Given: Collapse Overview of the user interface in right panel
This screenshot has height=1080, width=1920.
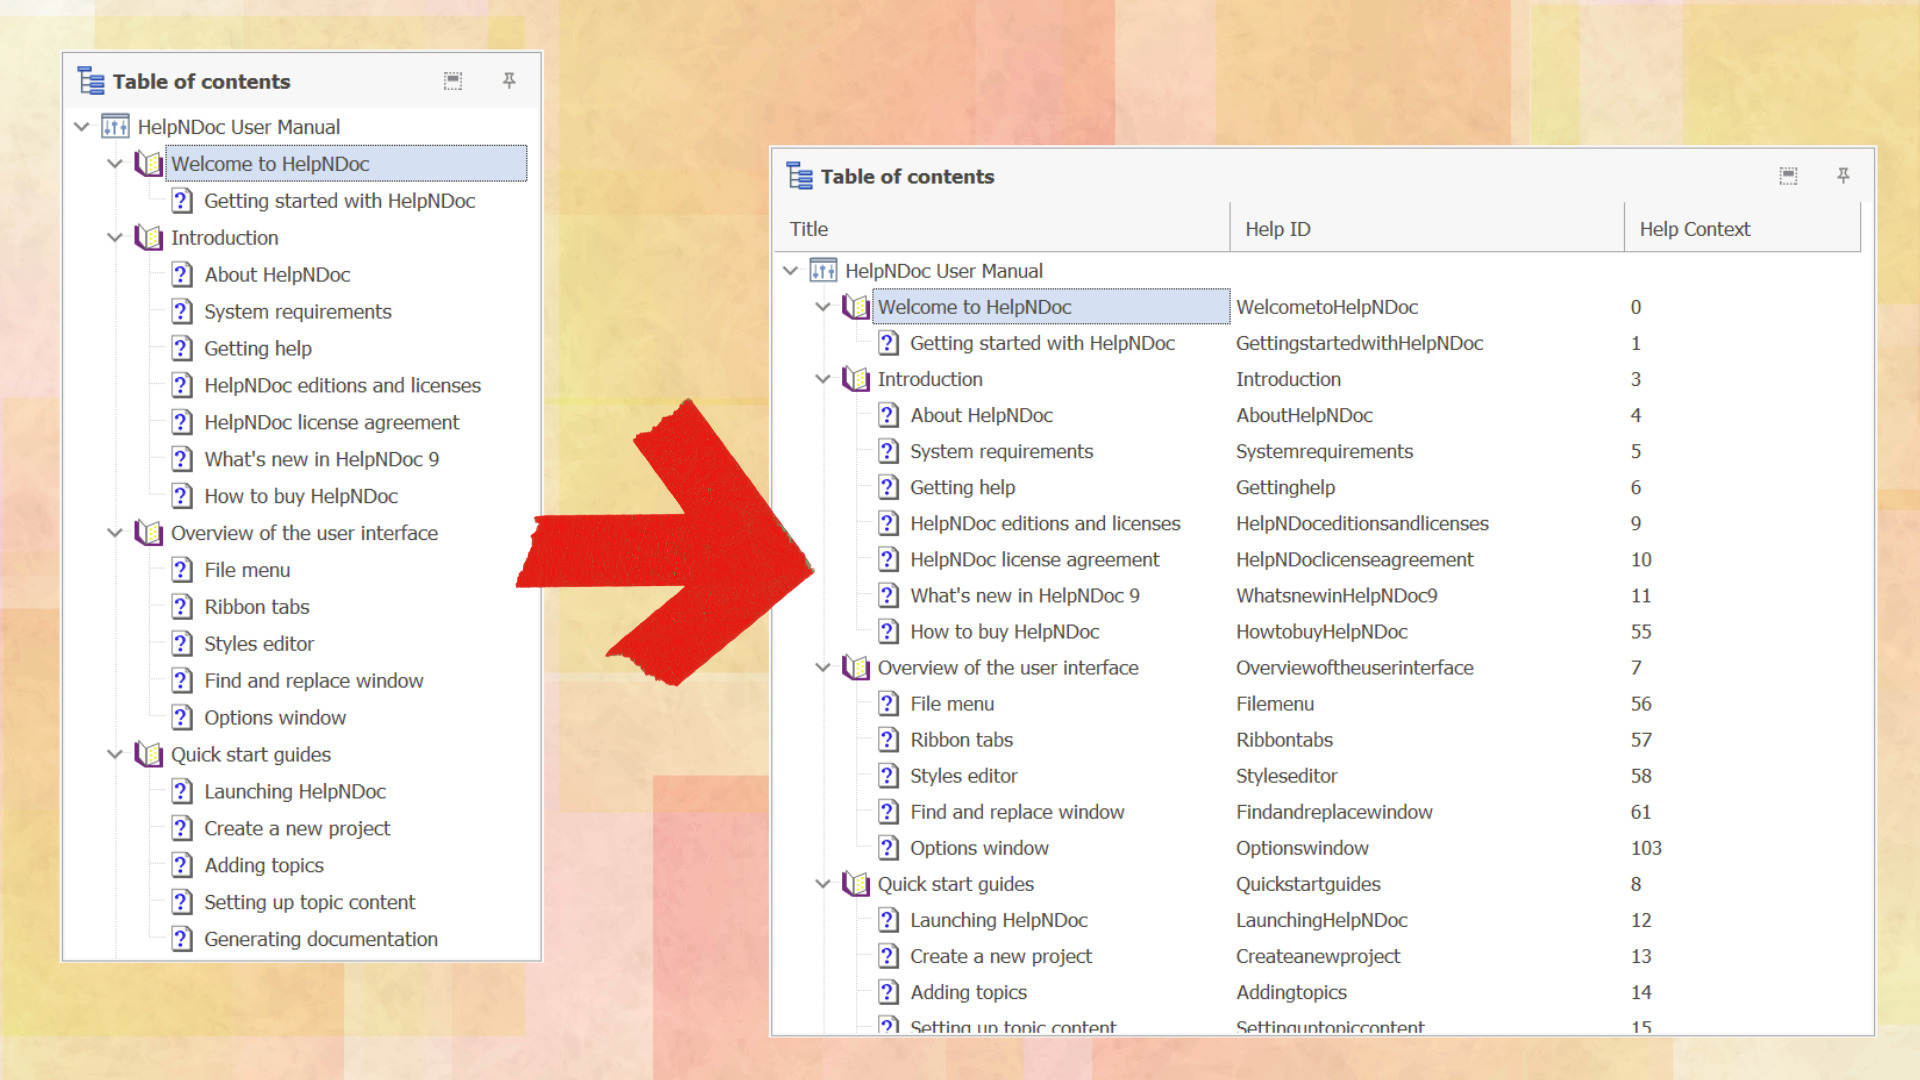Looking at the screenshot, I should (x=823, y=667).
